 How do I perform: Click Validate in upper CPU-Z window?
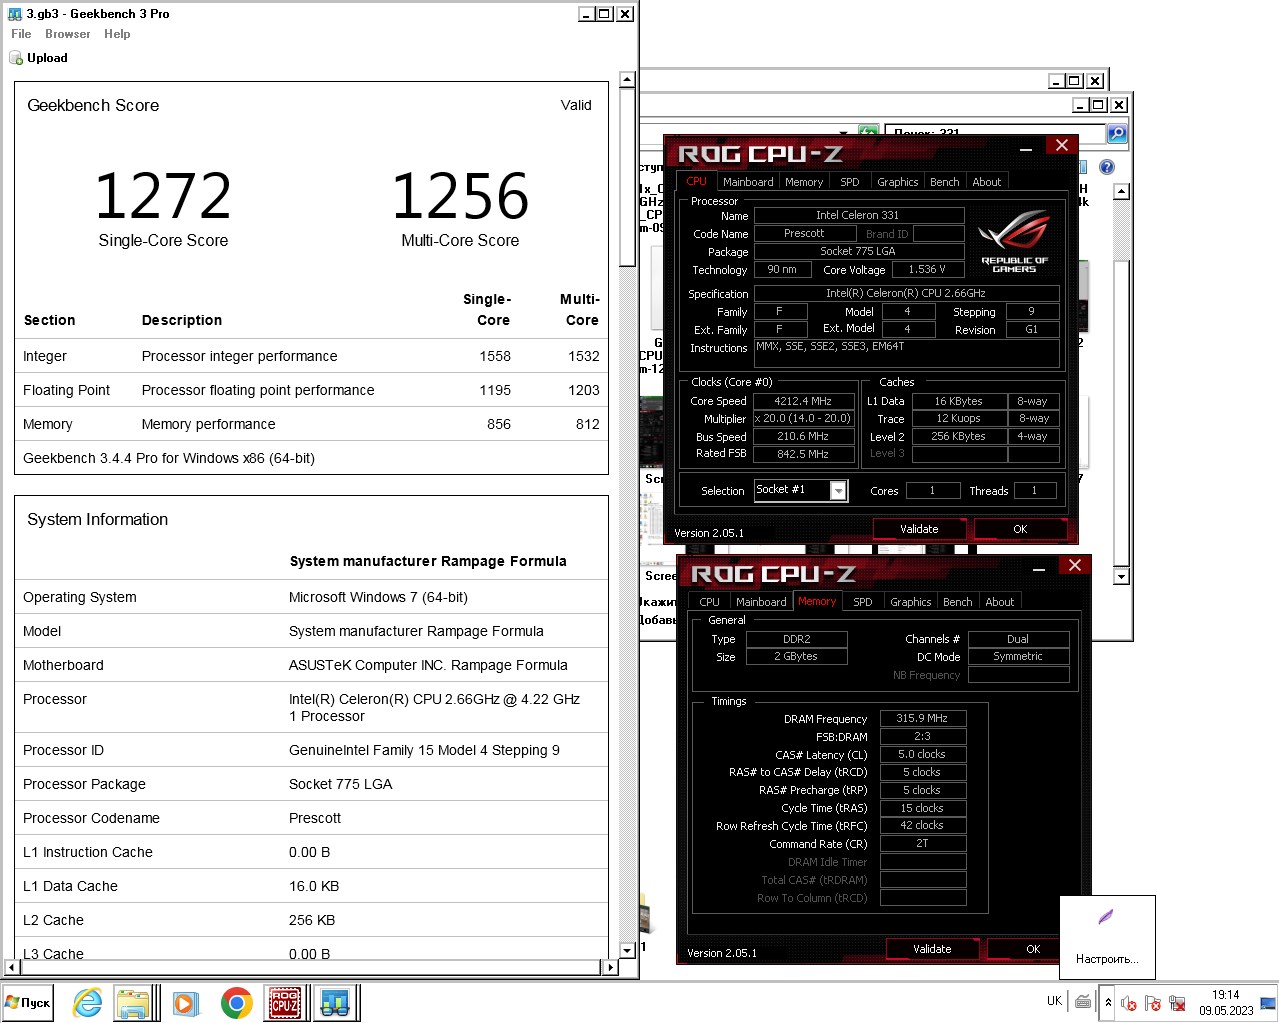919,529
